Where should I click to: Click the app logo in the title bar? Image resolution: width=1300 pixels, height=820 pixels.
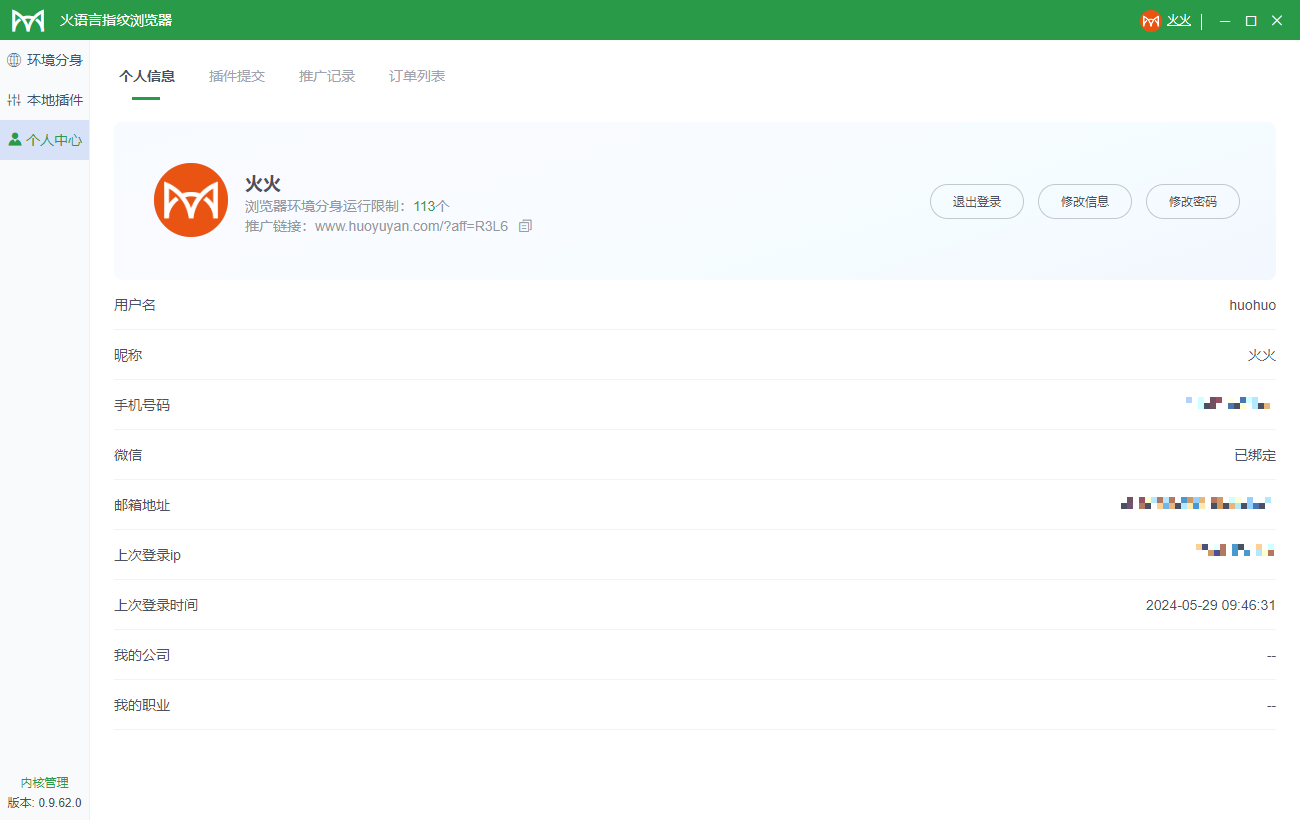tap(28, 19)
